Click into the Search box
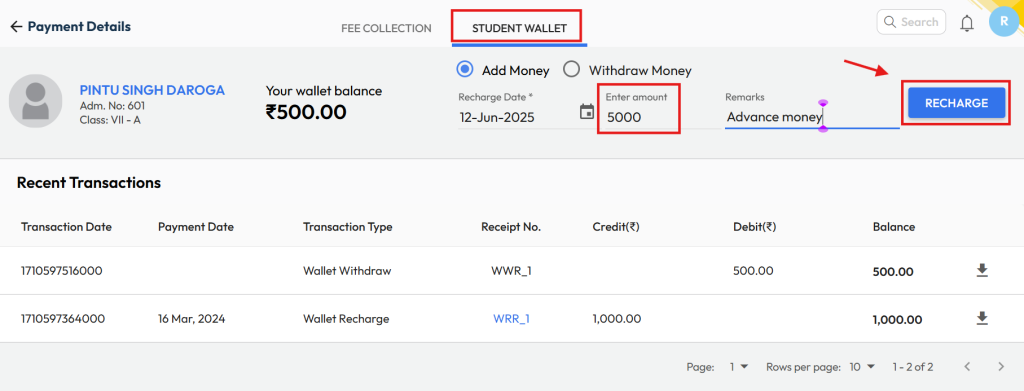The image size is (1024, 391). click(911, 22)
